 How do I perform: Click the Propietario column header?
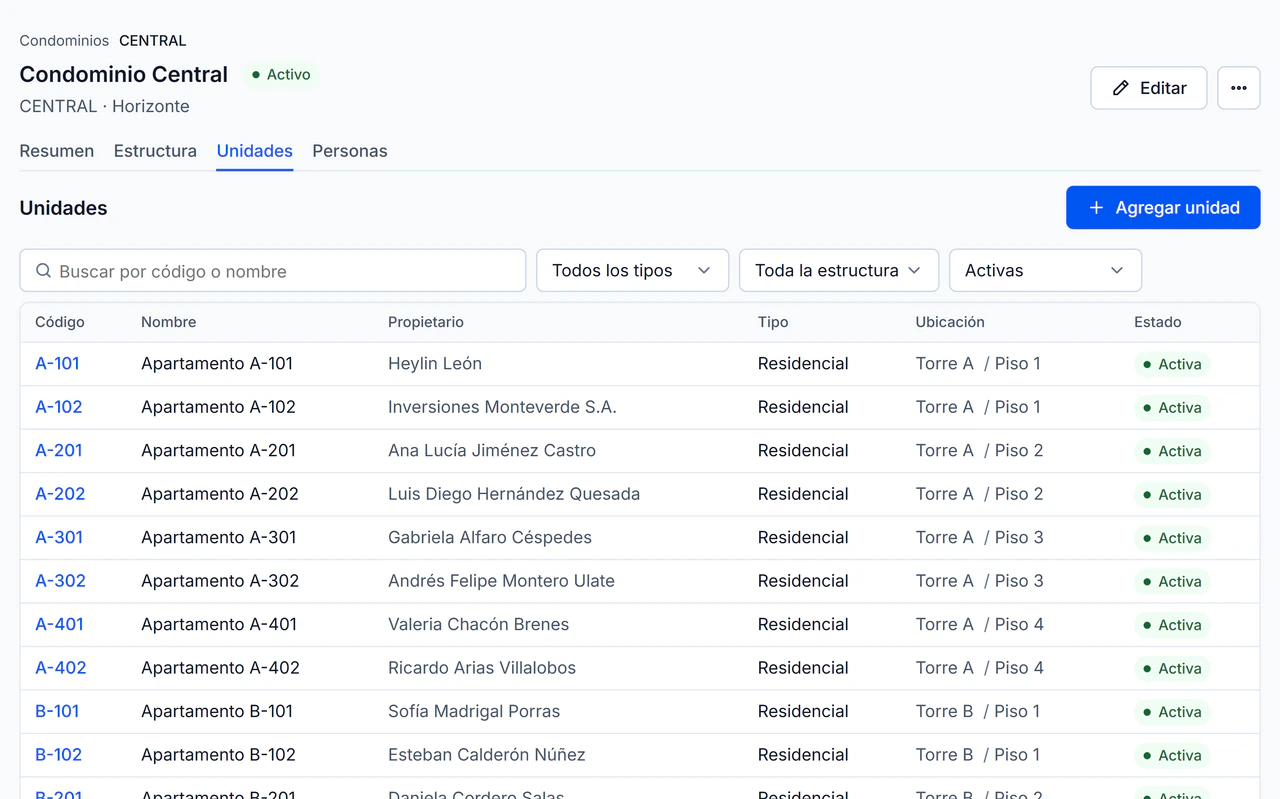pyautogui.click(x=426, y=322)
